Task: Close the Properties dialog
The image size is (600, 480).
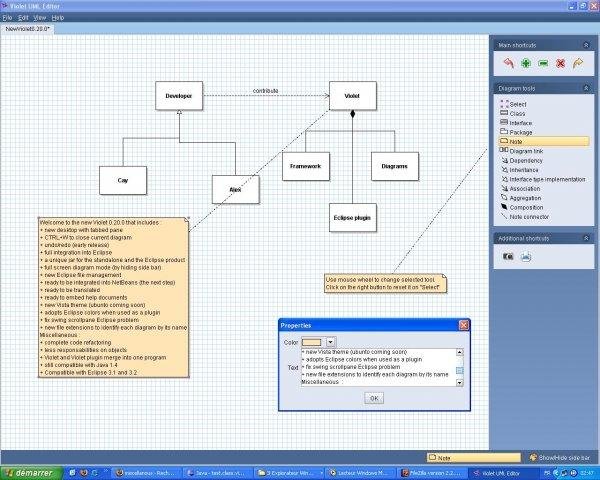Action: 464,325
